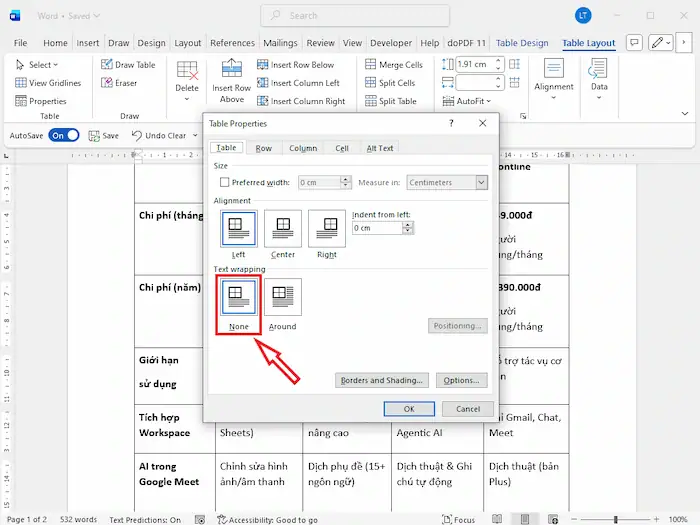The width and height of the screenshot is (700, 525).
Task: Choose Center table alignment icon
Action: tap(283, 229)
